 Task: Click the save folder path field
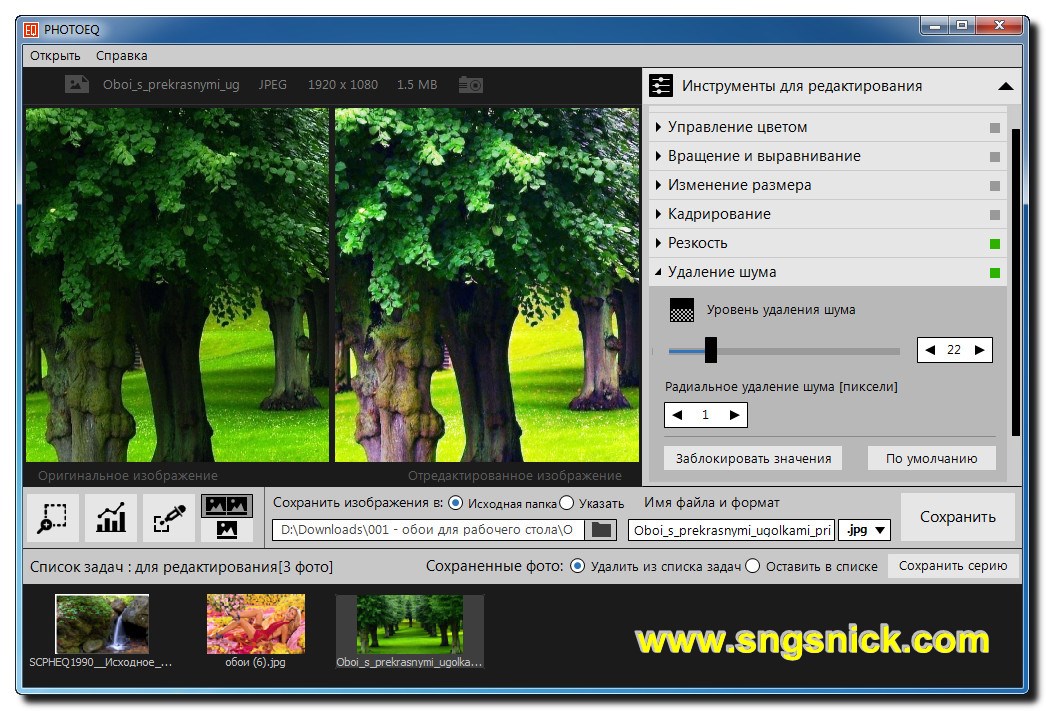(x=428, y=530)
